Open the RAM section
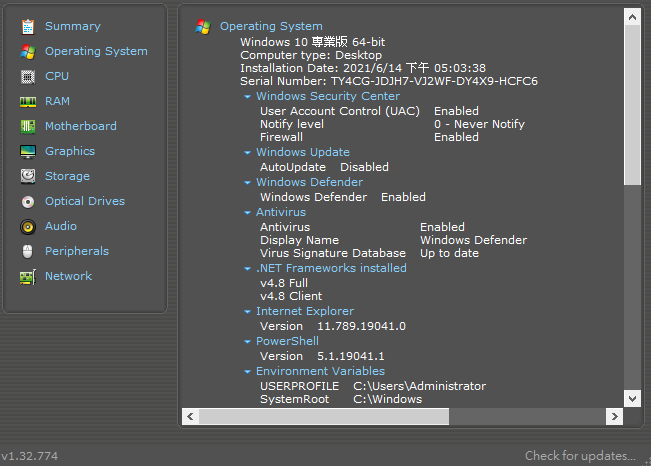The image size is (651, 466). 57,101
